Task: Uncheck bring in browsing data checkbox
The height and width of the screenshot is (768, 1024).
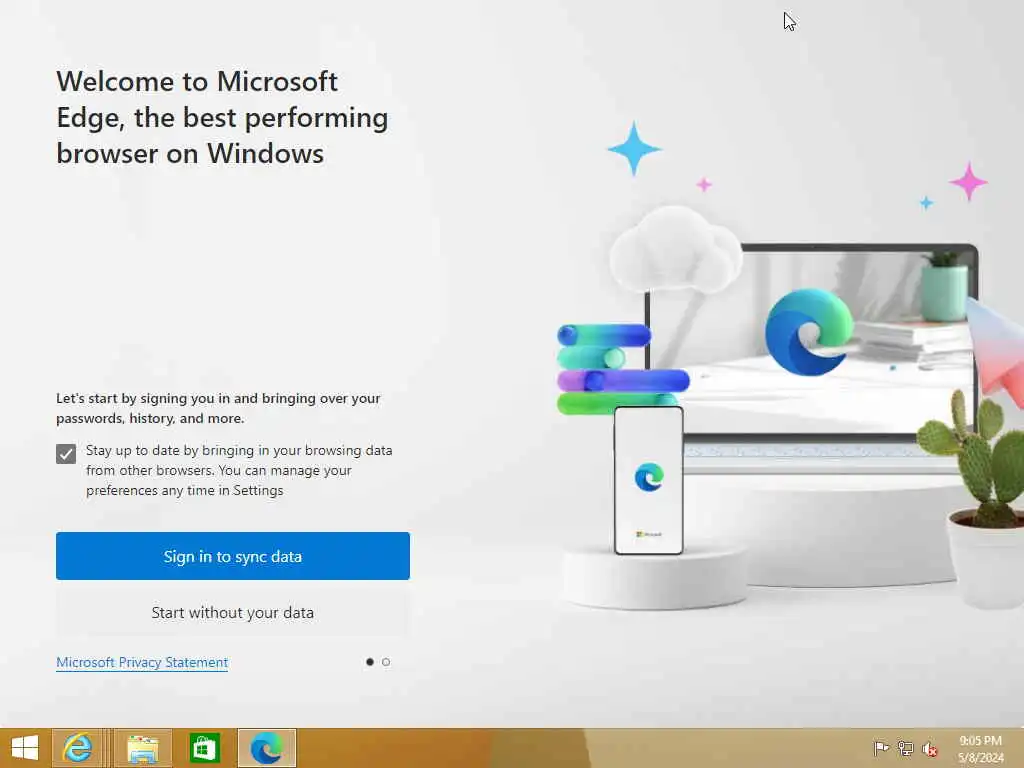Action: pyautogui.click(x=66, y=453)
